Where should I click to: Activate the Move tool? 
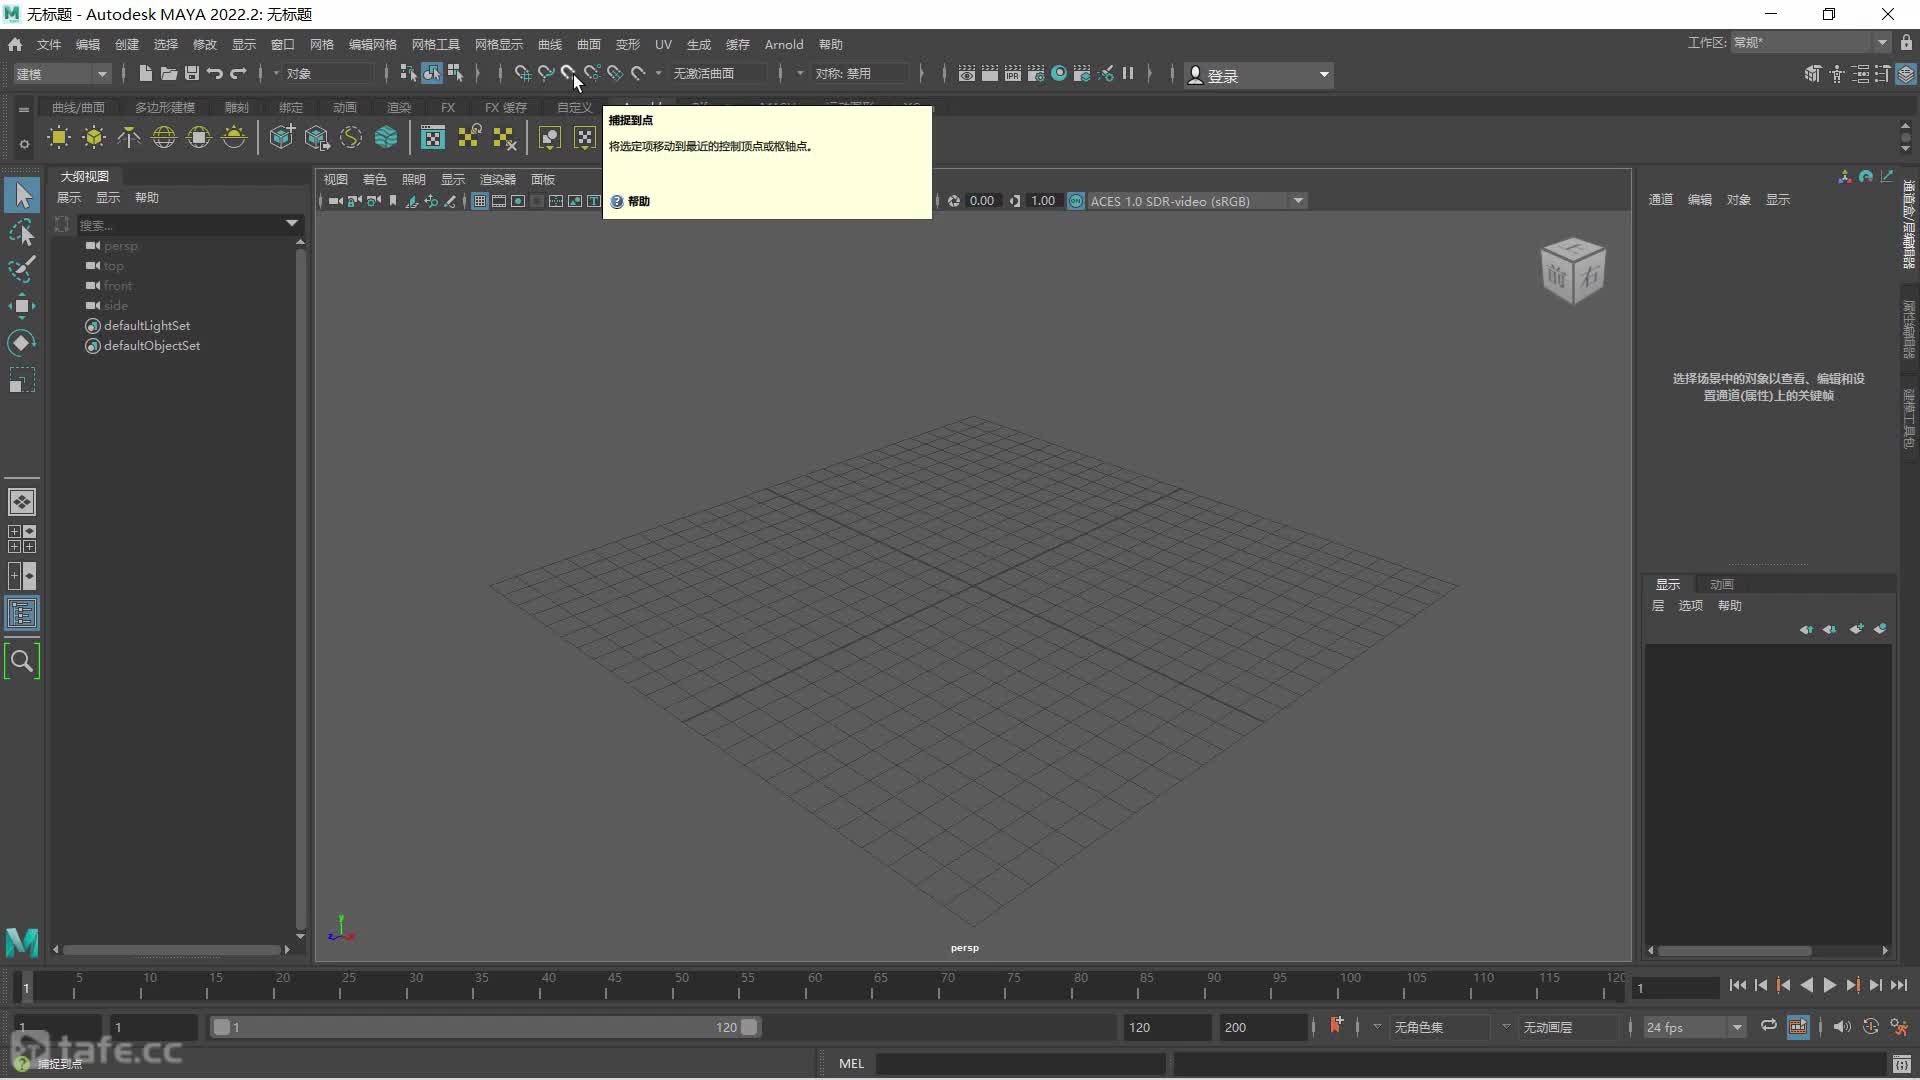point(22,306)
